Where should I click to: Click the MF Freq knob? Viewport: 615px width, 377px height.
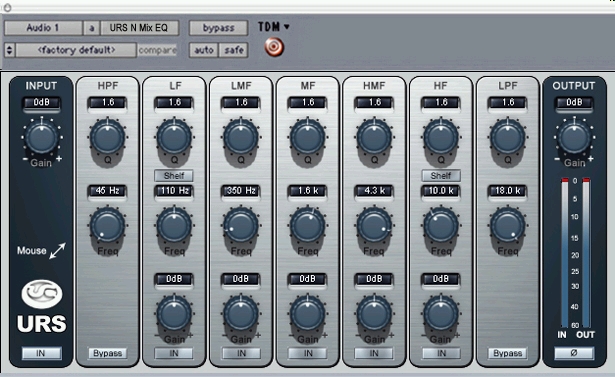pos(308,226)
